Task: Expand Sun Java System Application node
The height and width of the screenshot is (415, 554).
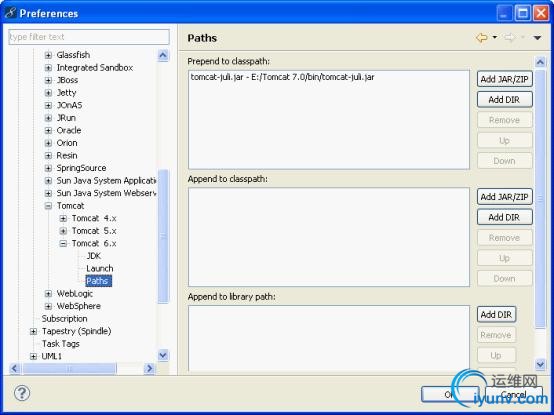Action: [48, 181]
